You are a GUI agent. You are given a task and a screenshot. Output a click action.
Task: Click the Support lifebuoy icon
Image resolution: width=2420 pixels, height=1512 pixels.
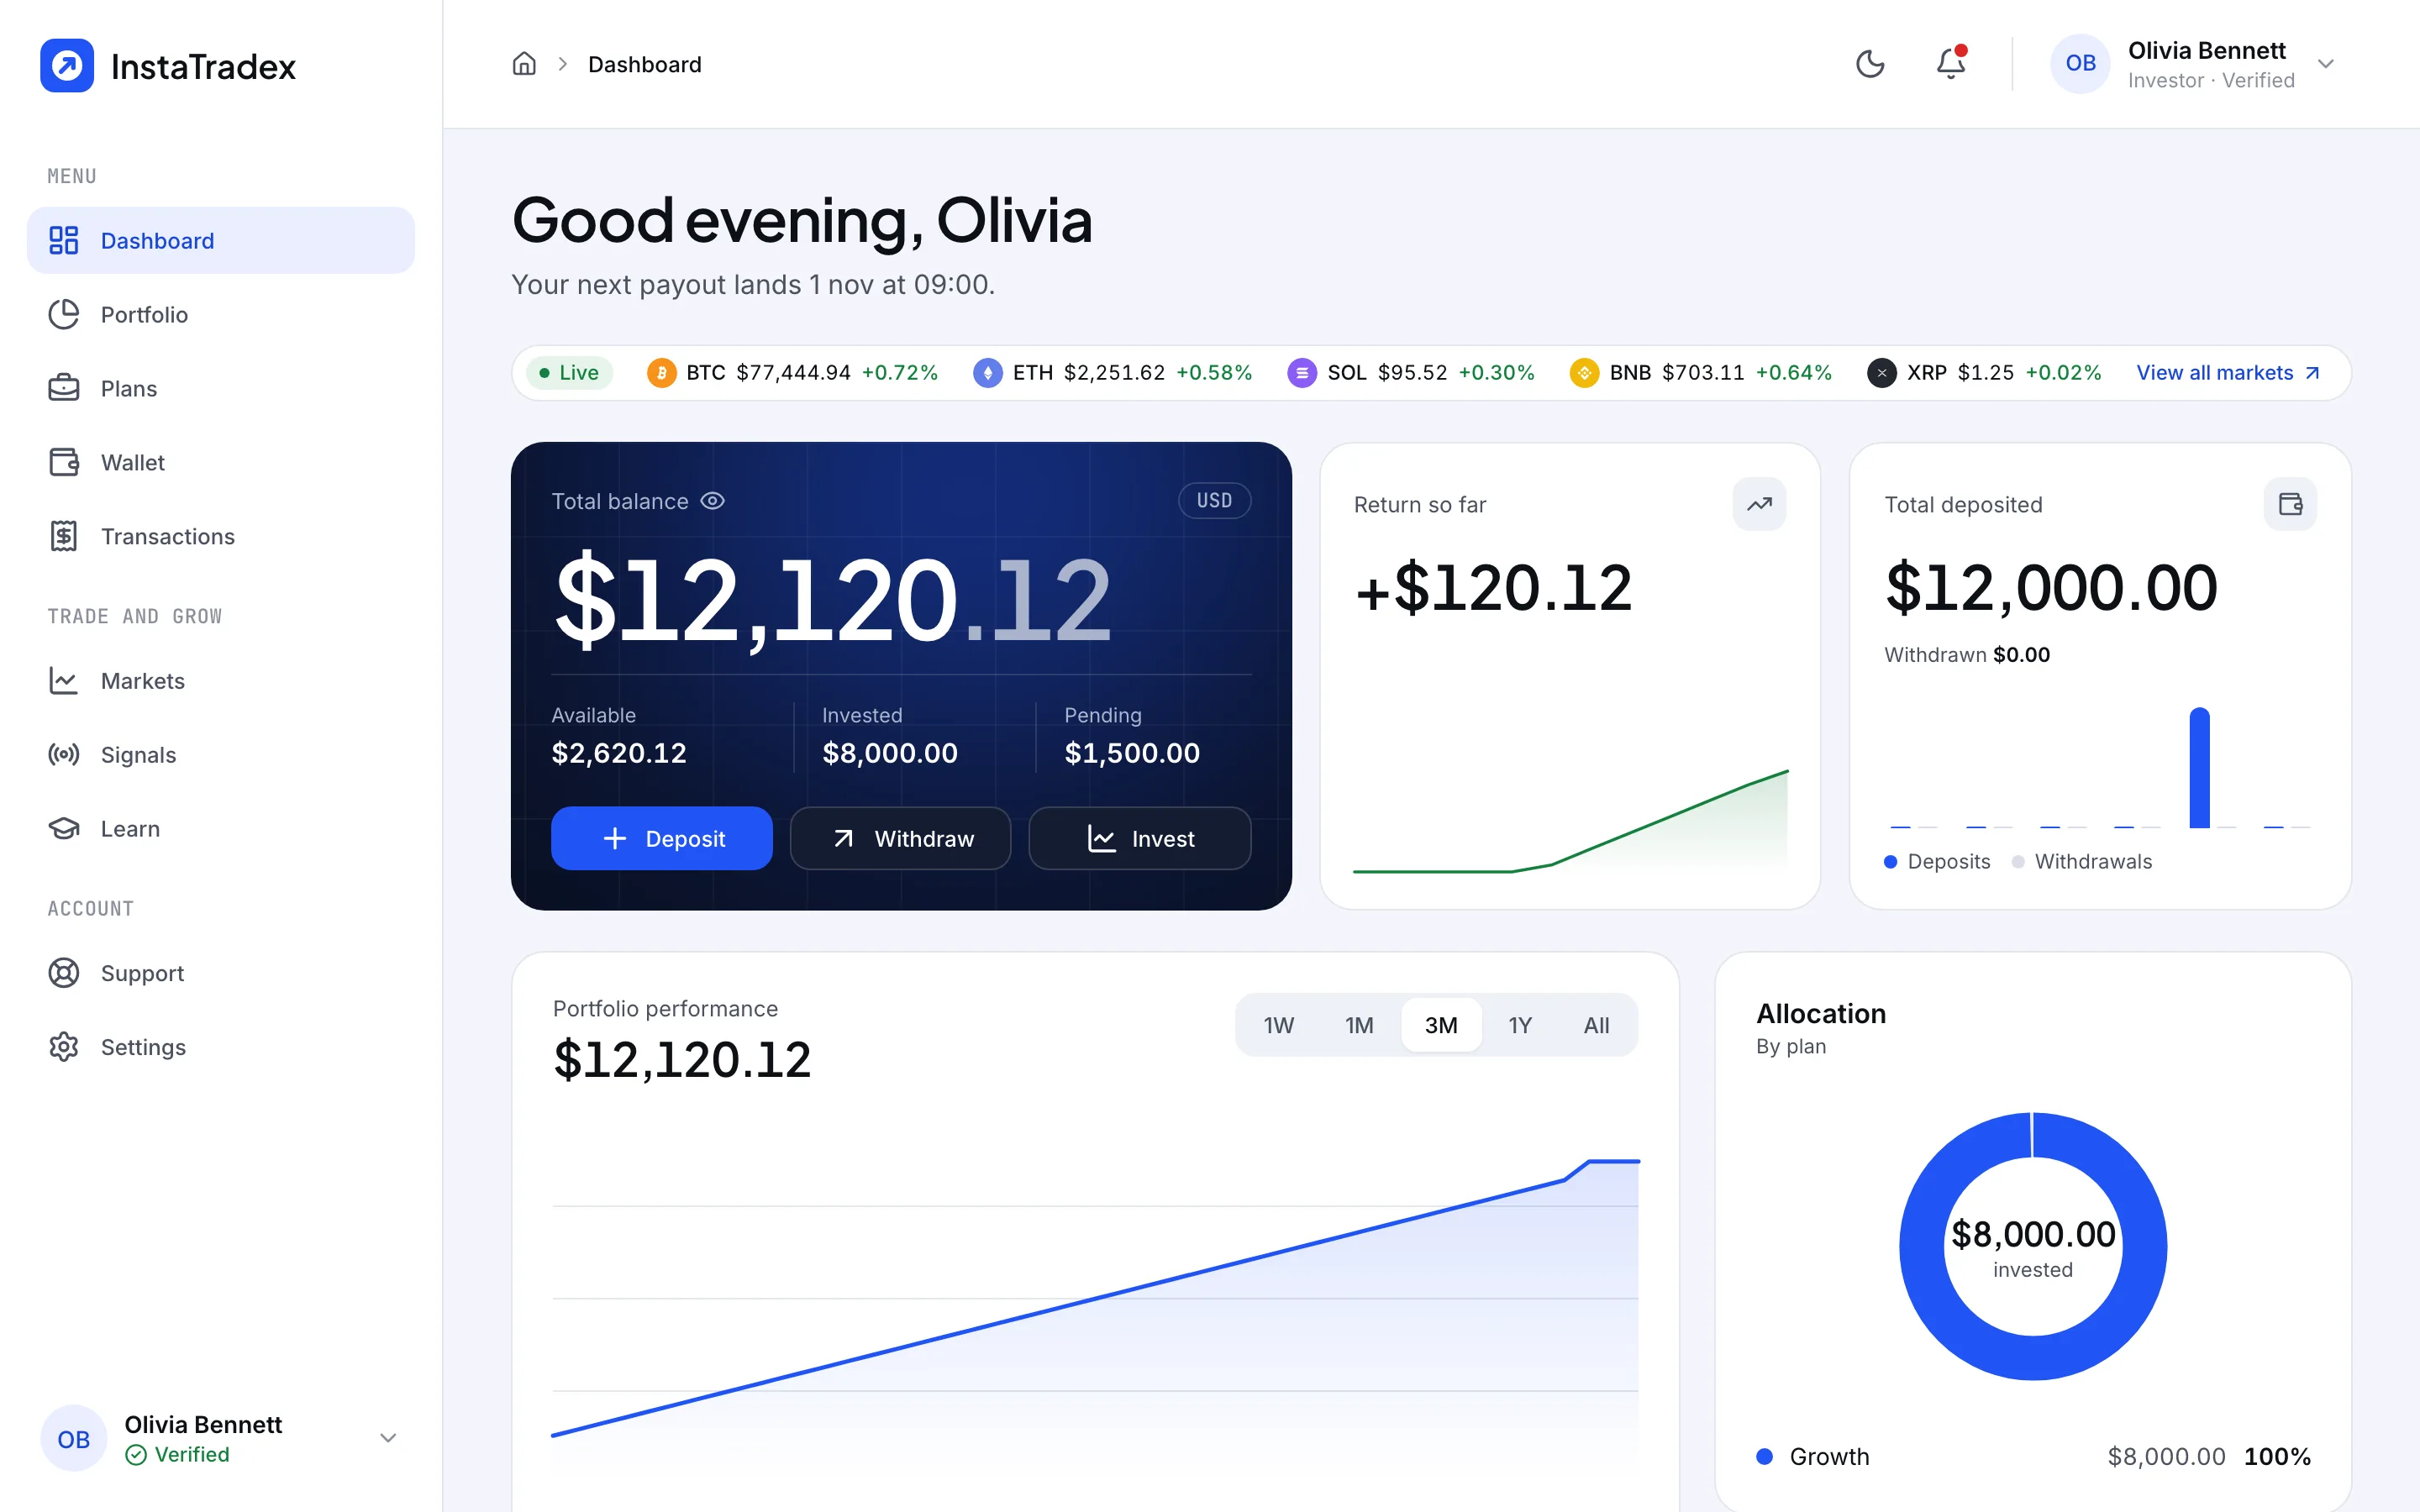tap(64, 973)
